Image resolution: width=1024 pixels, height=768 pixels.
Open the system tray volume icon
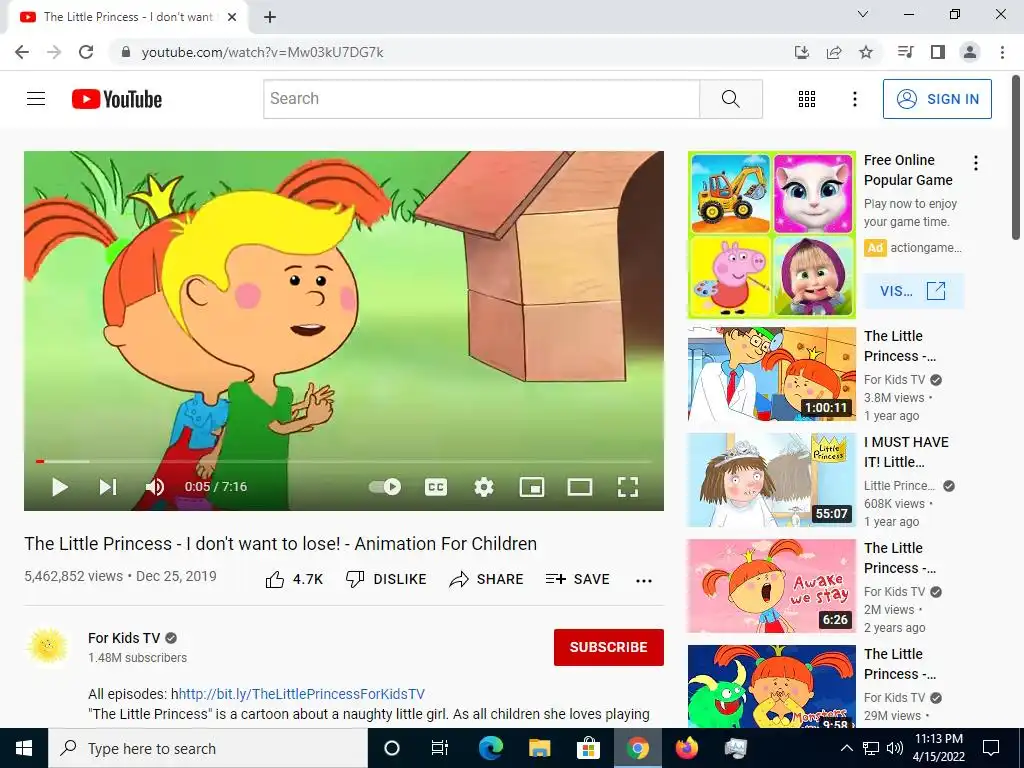click(895, 748)
